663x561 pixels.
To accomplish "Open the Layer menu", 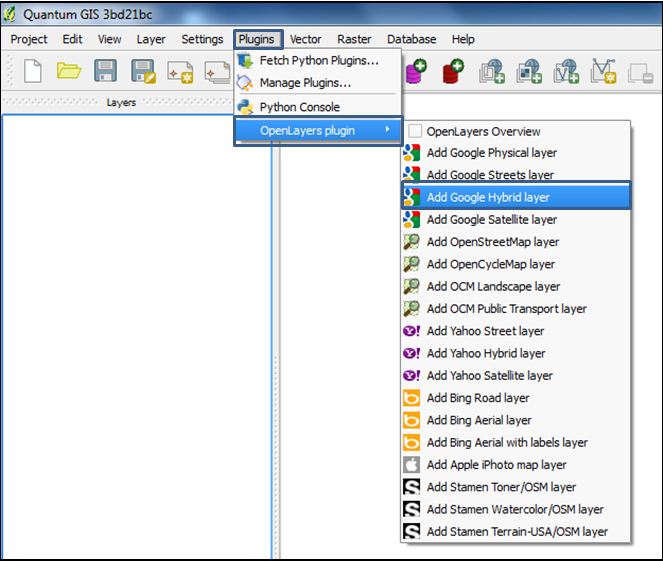I will (x=151, y=39).
